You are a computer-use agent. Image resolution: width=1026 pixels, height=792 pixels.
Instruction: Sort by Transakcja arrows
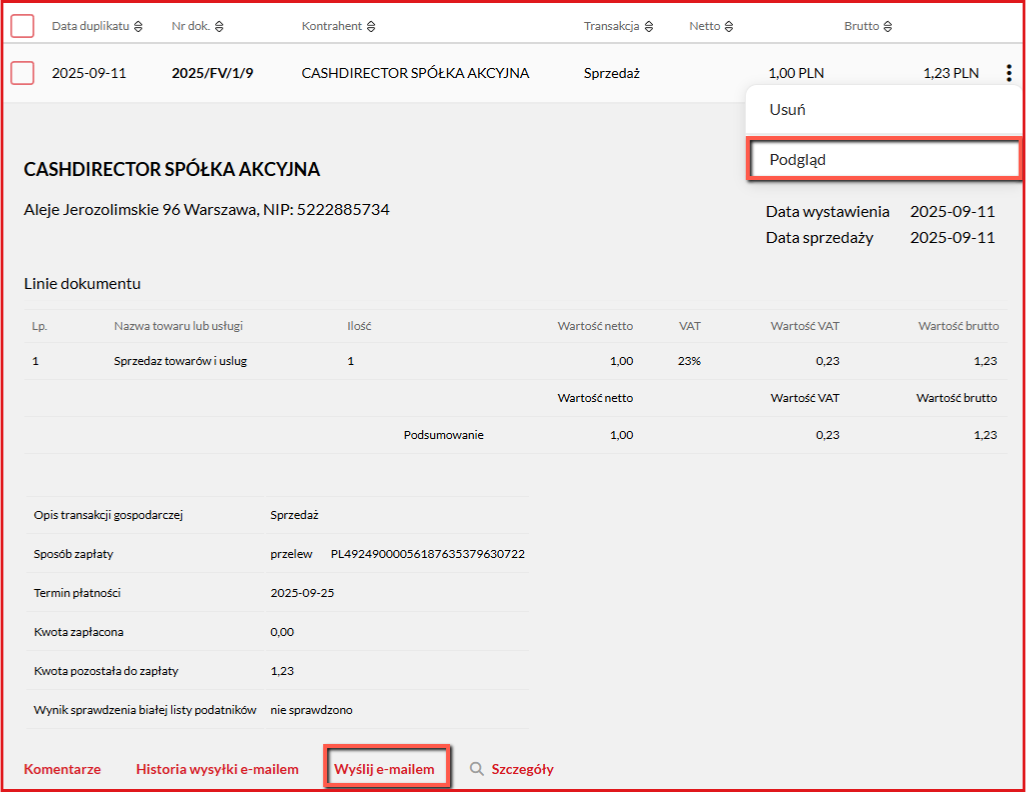tap(648, 26)
